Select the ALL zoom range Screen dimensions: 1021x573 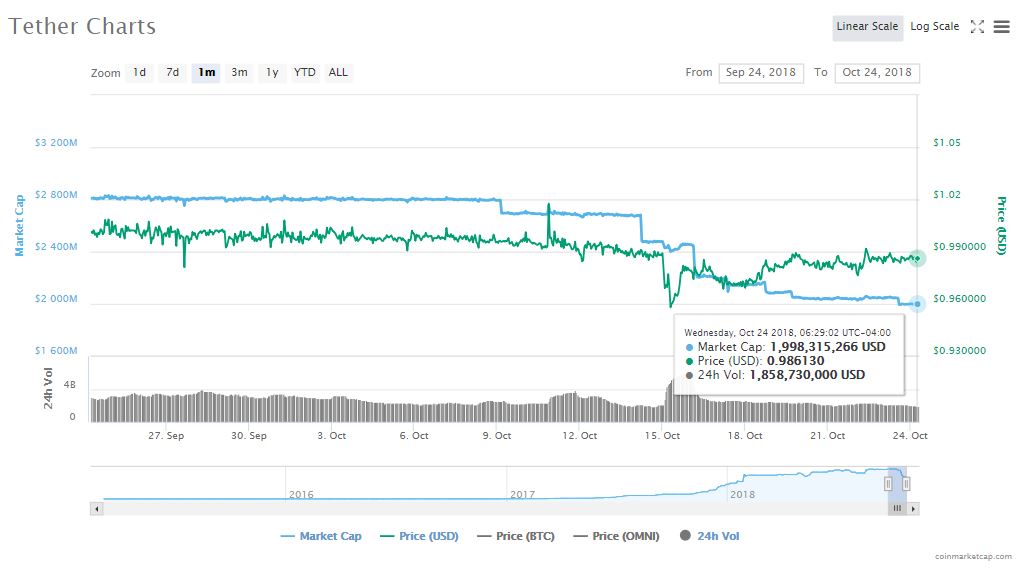tap(338, 72)
